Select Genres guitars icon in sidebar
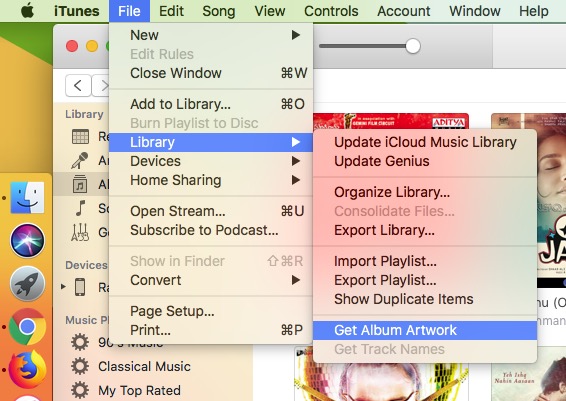The width and height of the screenshot is (566, 401). click(x=80, y=232)
